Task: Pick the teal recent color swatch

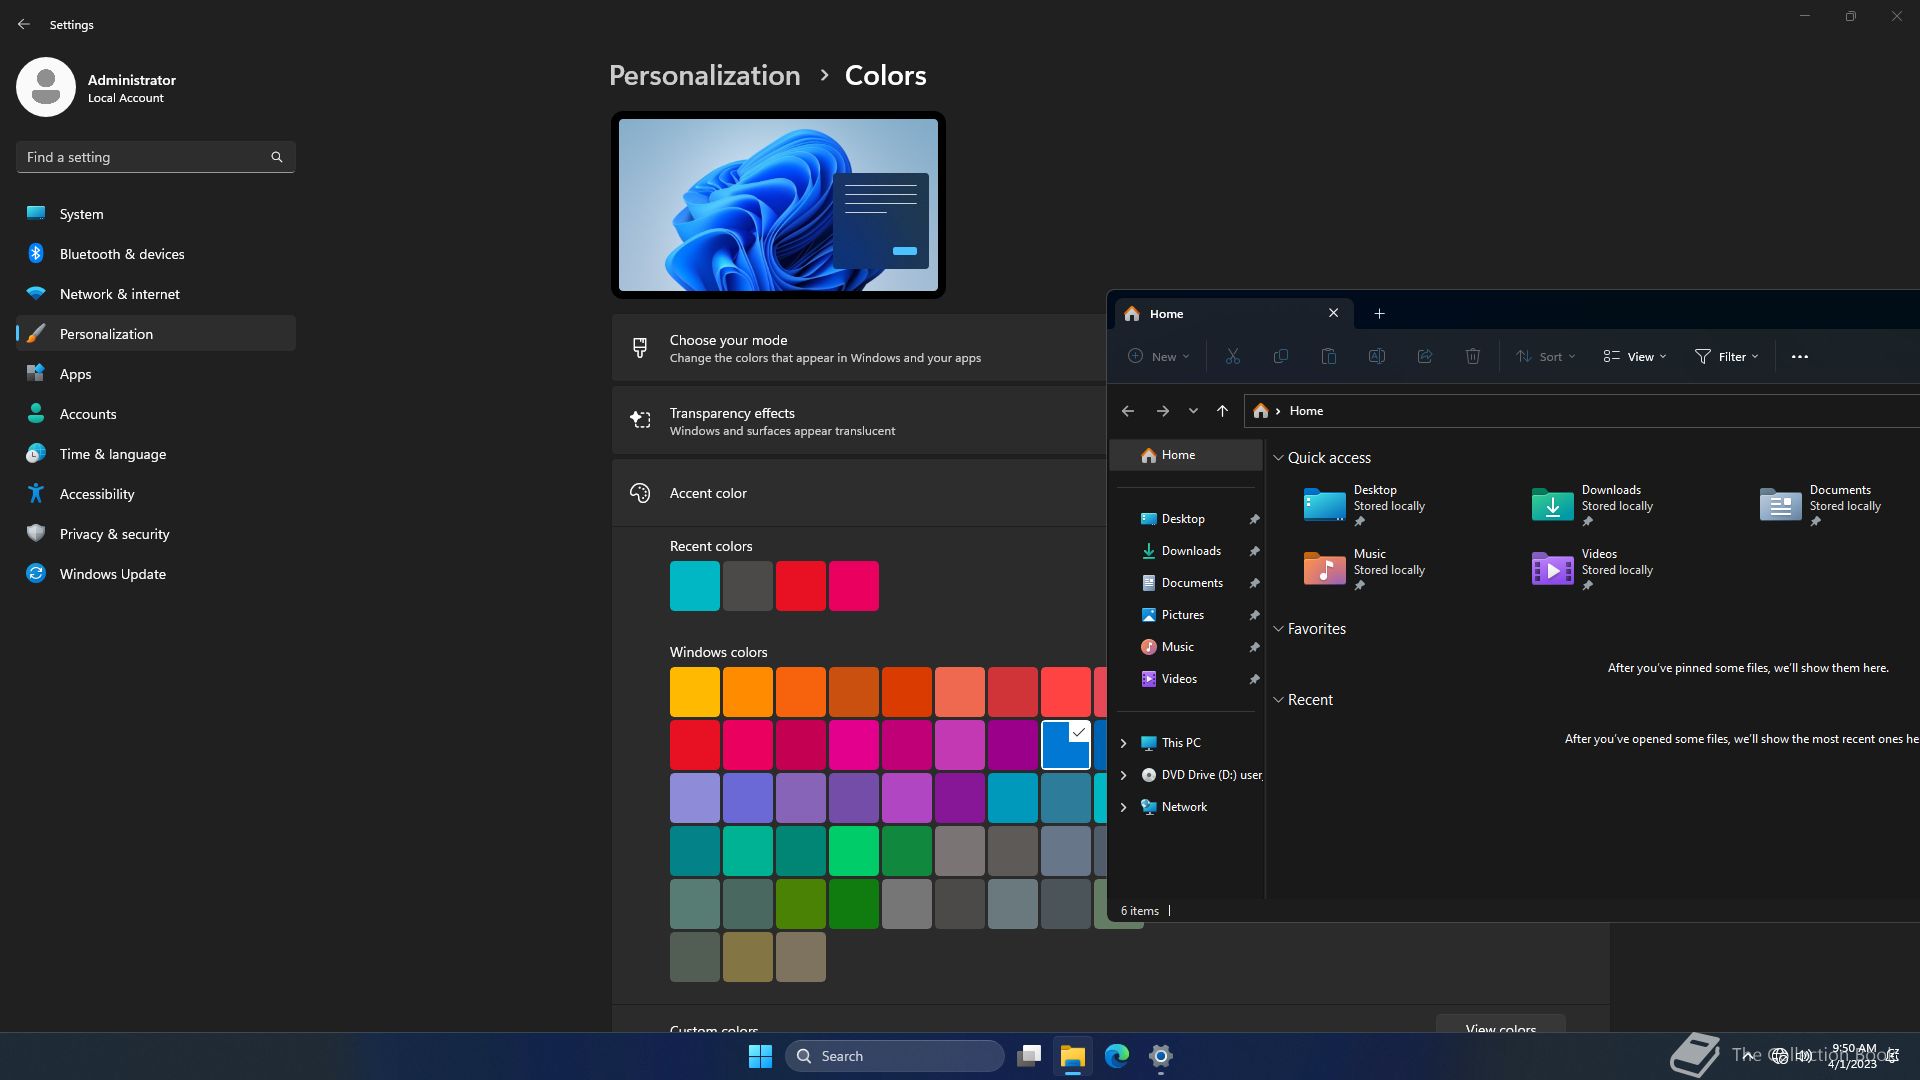Action: tap(694, 586)
